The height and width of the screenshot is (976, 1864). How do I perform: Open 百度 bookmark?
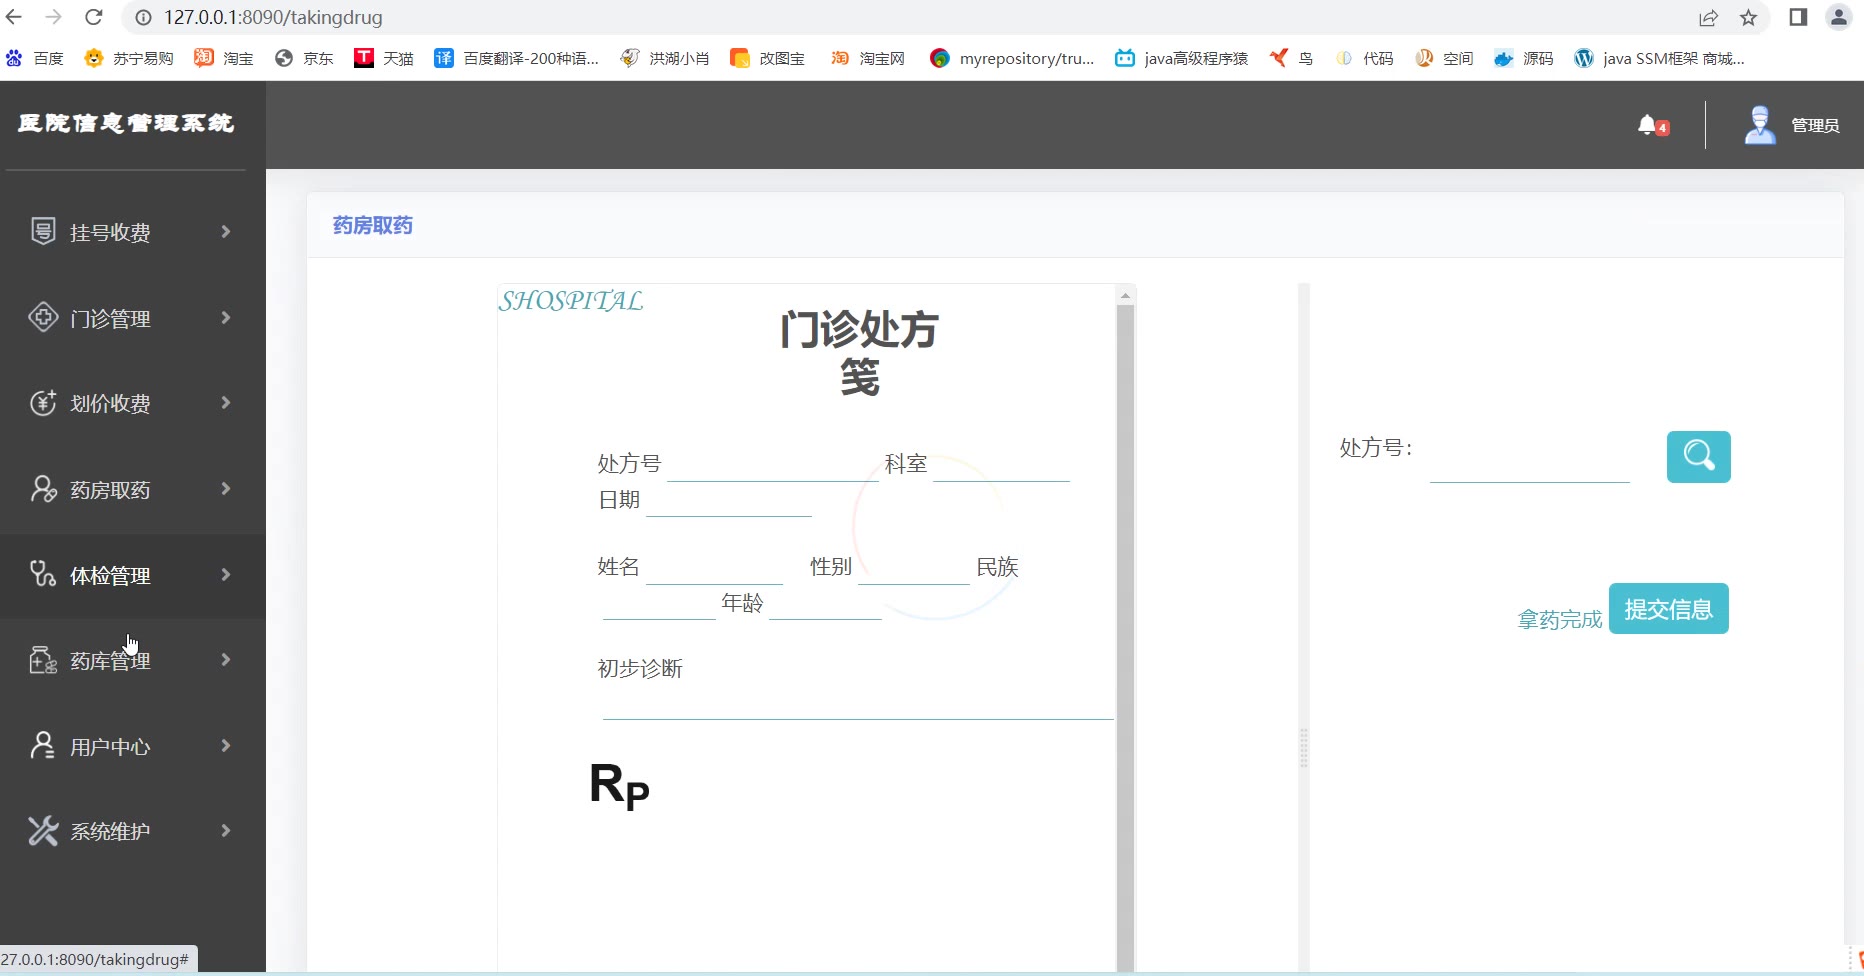[x=35, y=58]
